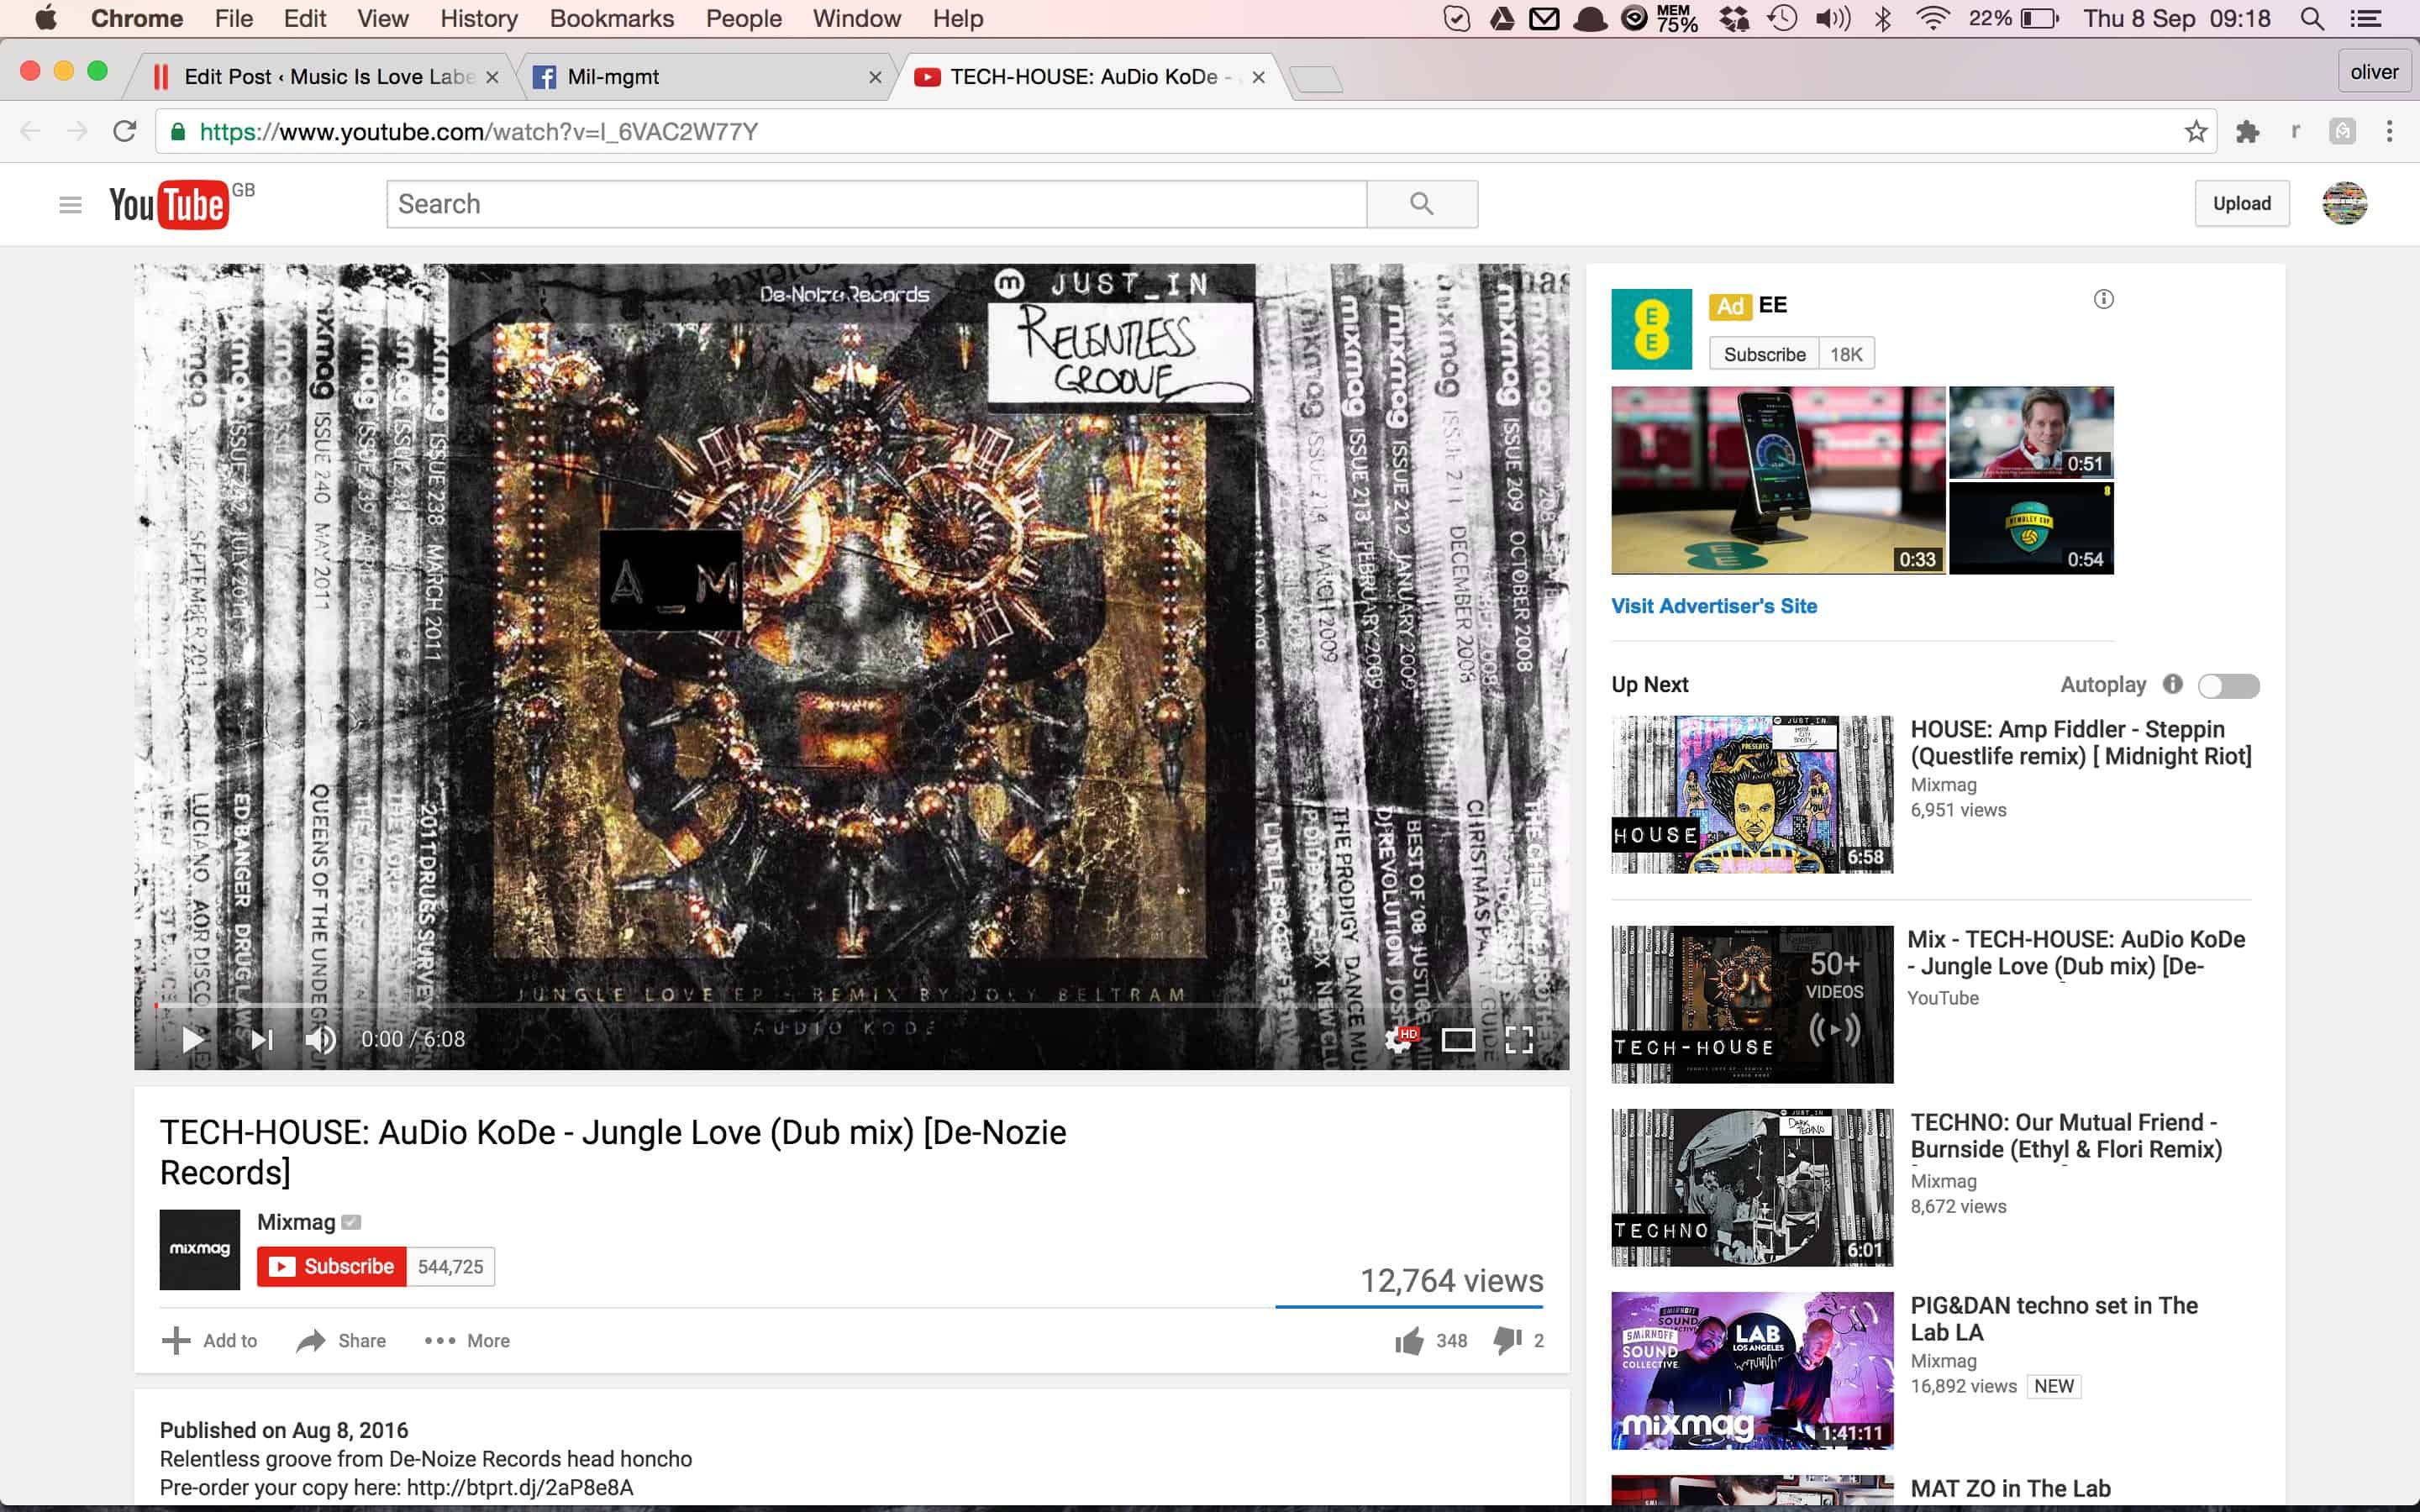Like the video with thumbs up
The width and height of the screenshot is (2420, 1512).
click(1410, 1341)
